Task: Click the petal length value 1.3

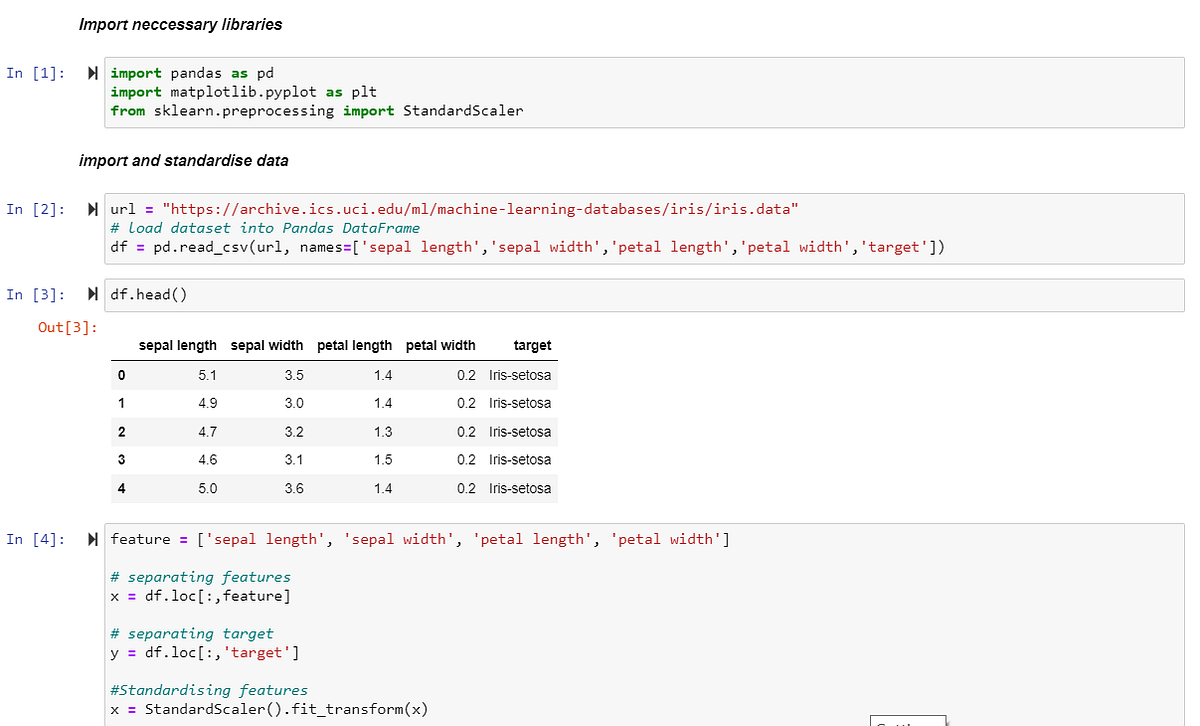Action: (383, 432)
